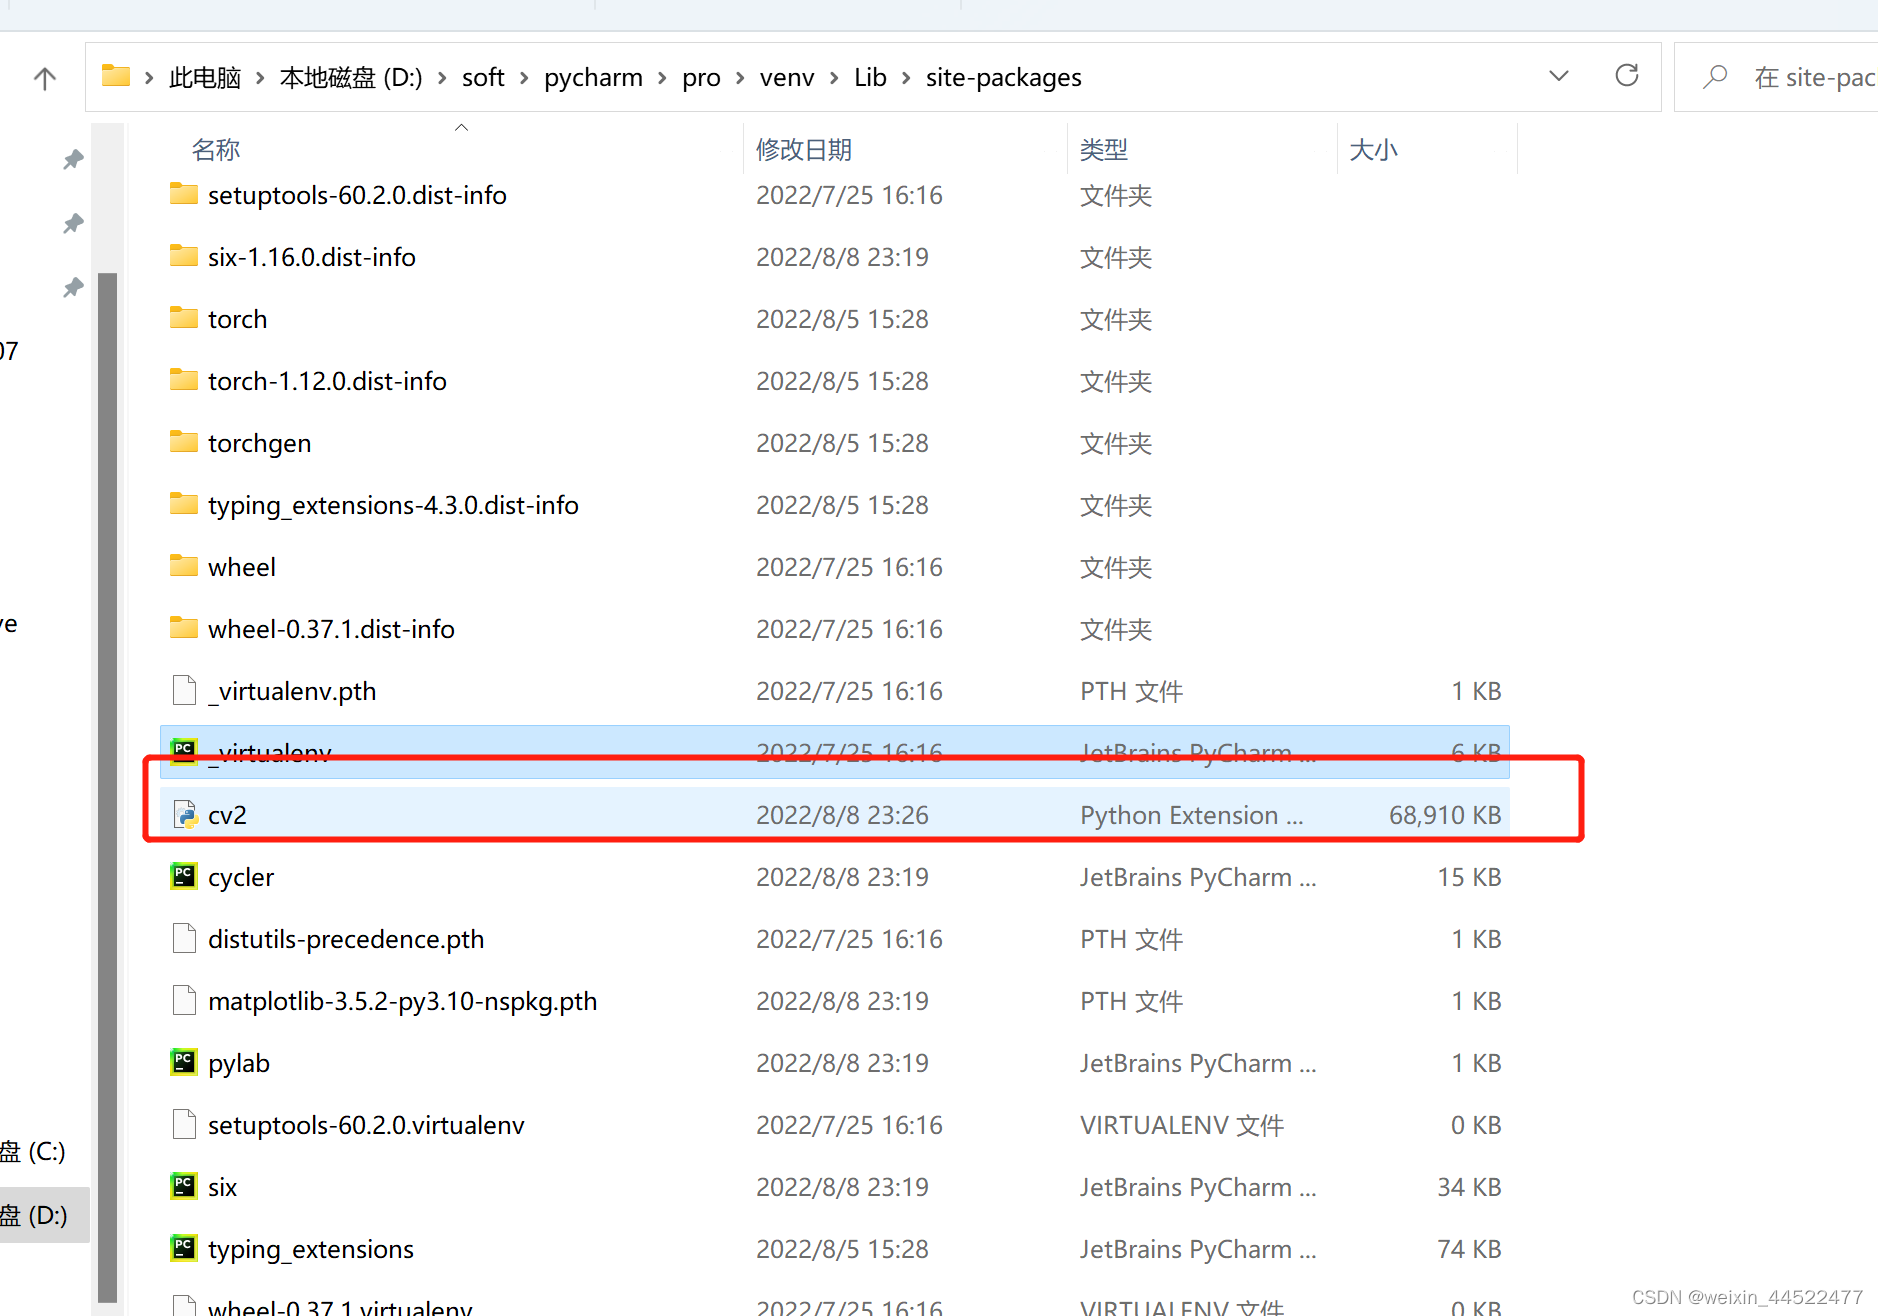This screenshot has width=1878, height=1316.
Task: Click the matplotlib-3.5.2-py3.10-nspkg.pth file icon
Action: pos(184,1000)
